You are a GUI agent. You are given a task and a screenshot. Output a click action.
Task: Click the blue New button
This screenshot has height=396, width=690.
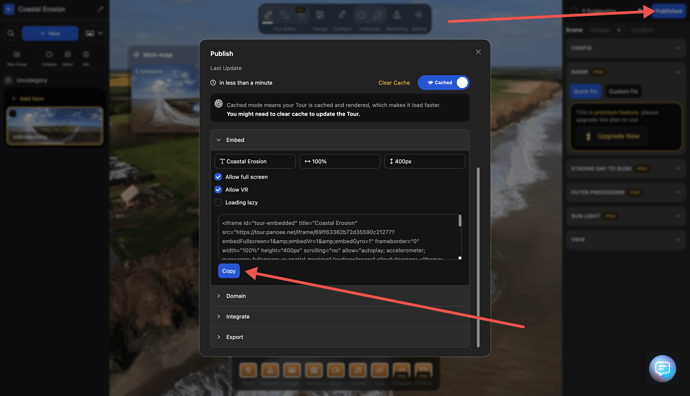pyautogui.click(x=50, y=33)
